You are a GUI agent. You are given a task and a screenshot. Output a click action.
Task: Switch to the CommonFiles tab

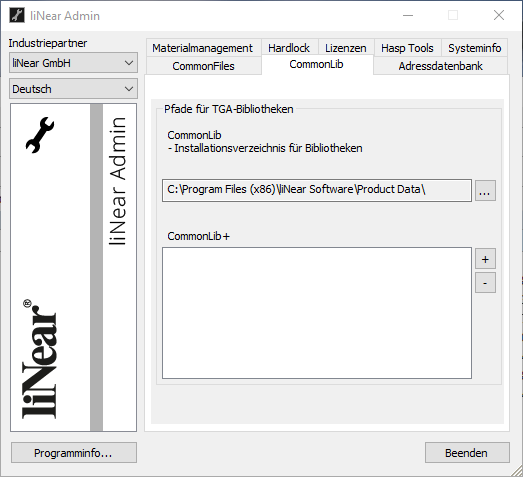(203, 66)
